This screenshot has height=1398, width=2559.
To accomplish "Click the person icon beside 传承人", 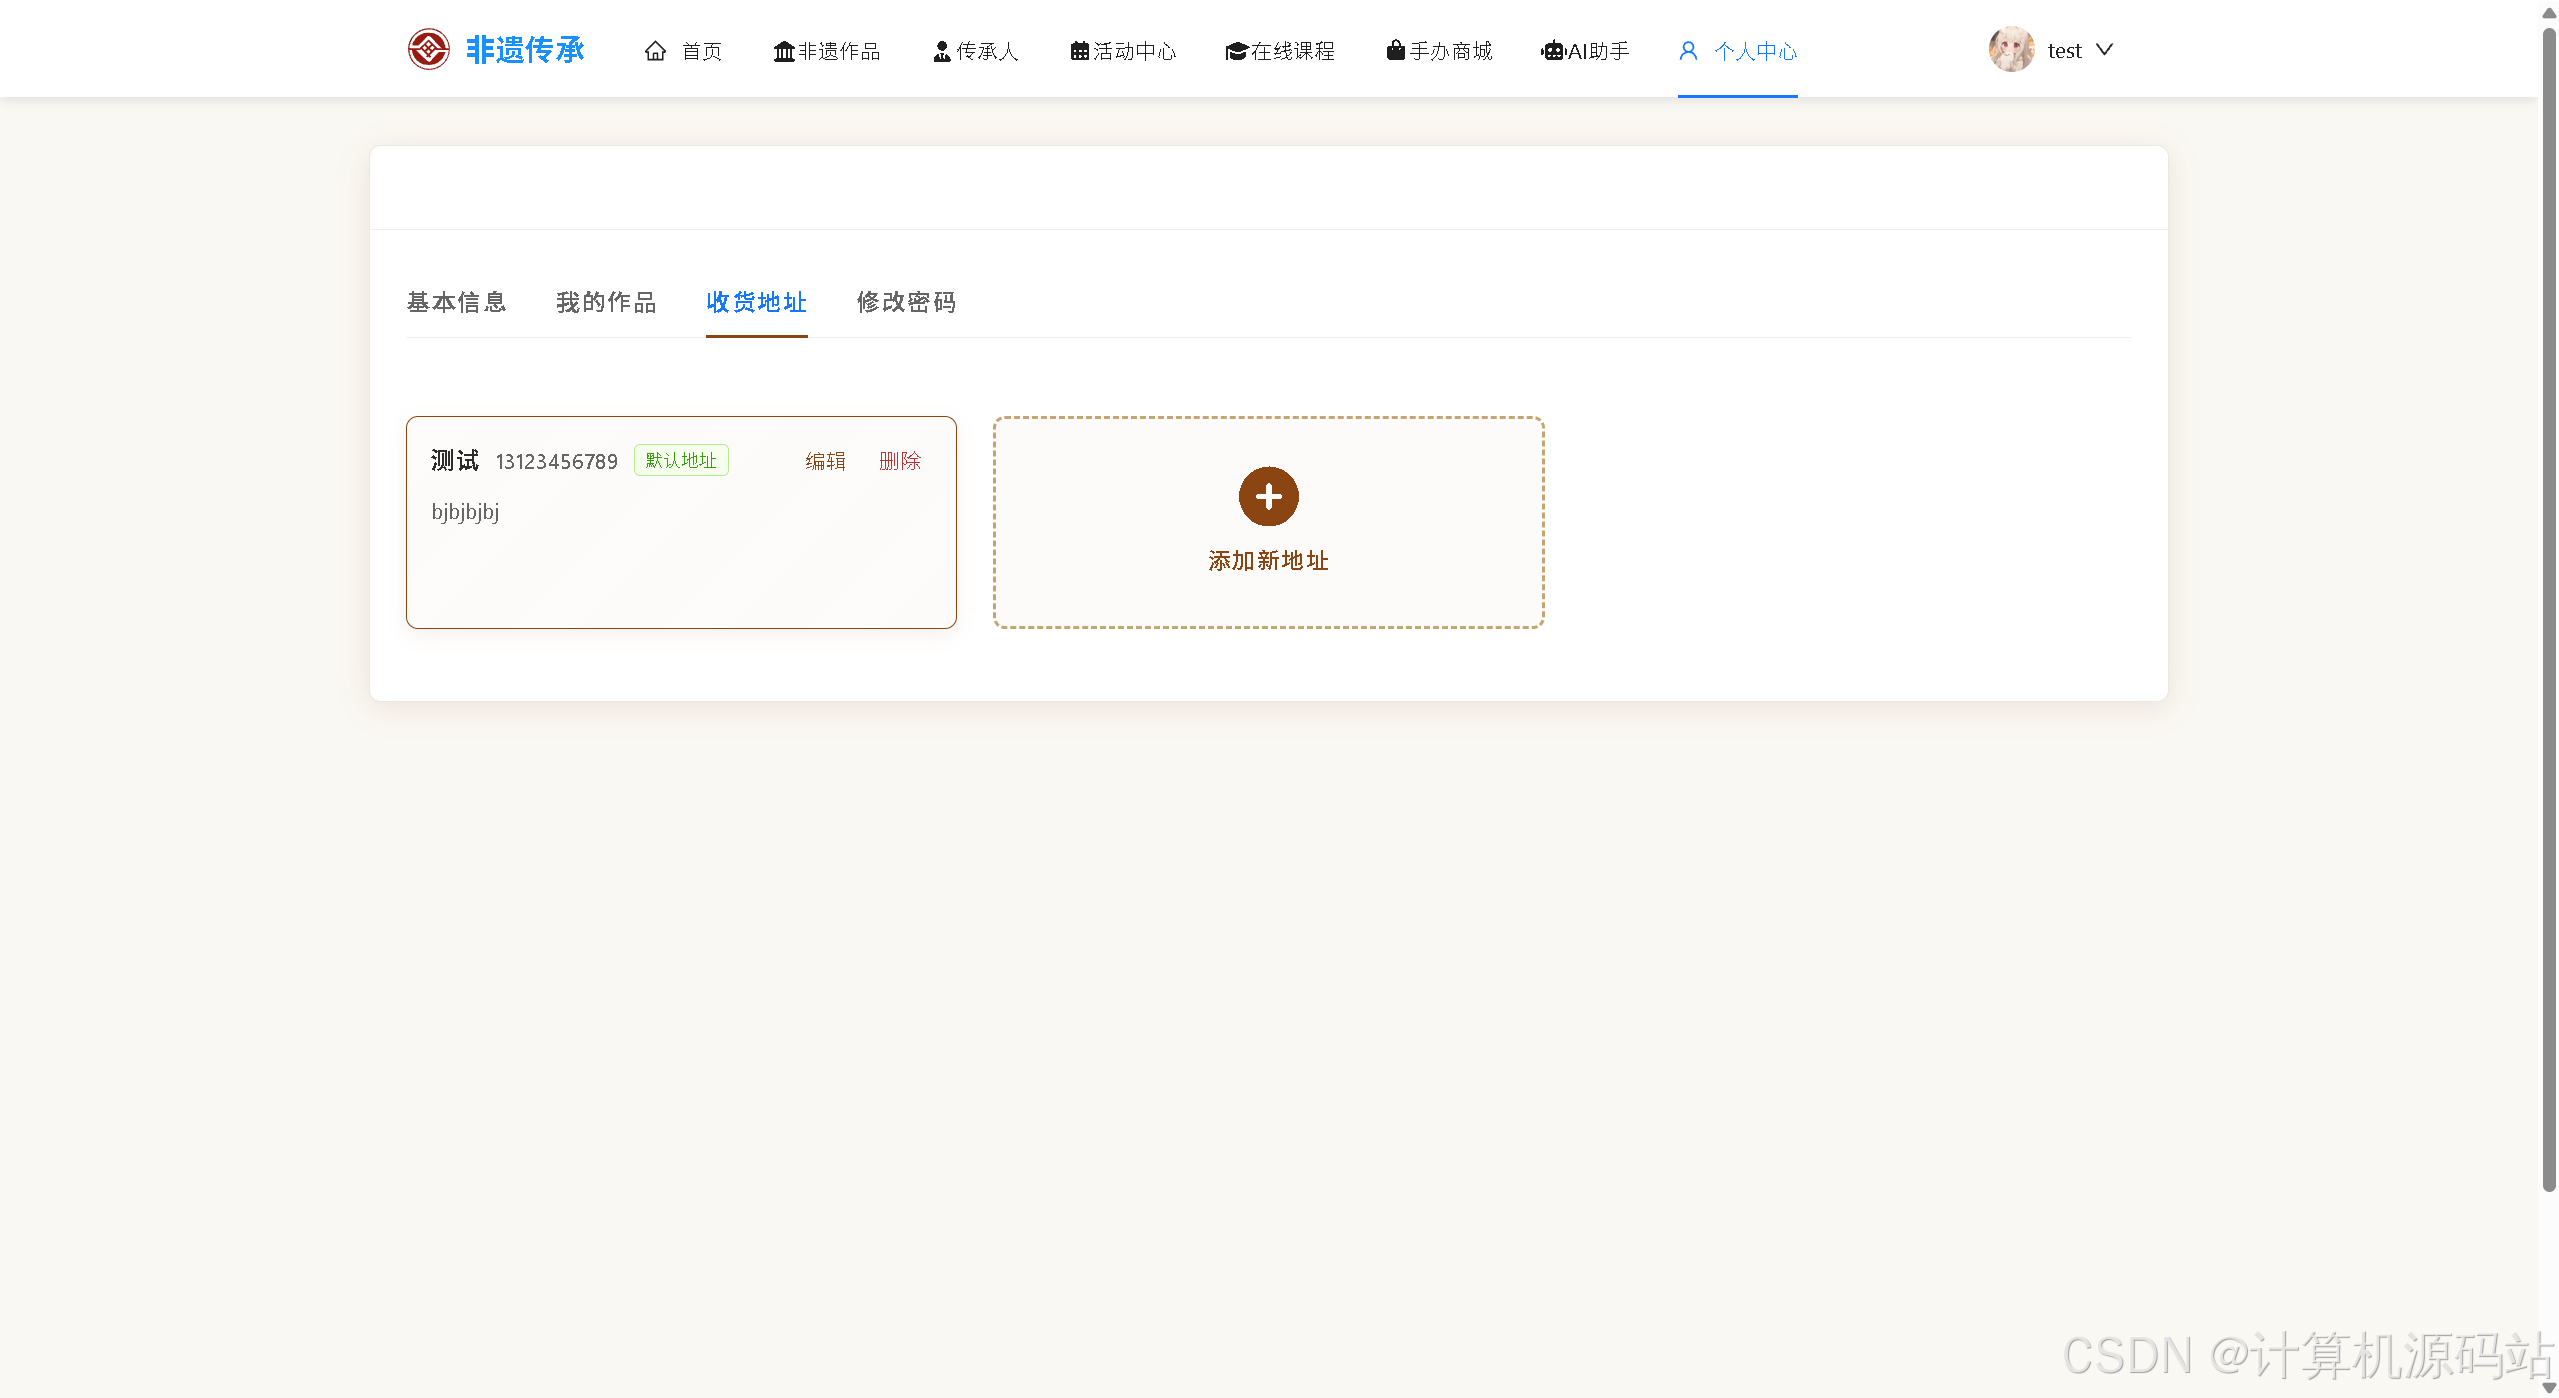I will point(941,51).
